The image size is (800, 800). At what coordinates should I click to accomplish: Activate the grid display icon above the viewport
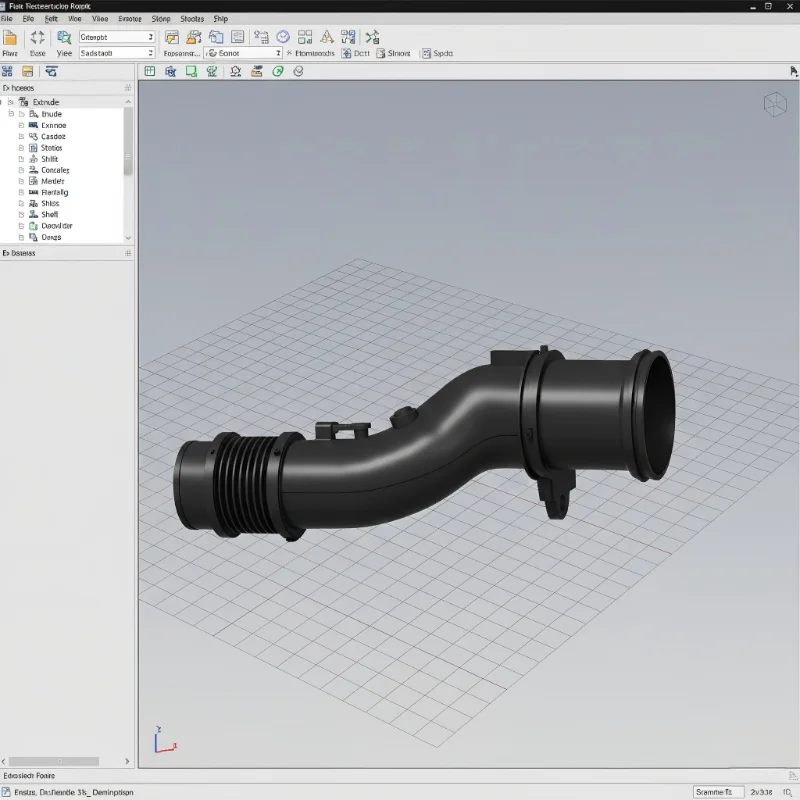pos(148,71)
